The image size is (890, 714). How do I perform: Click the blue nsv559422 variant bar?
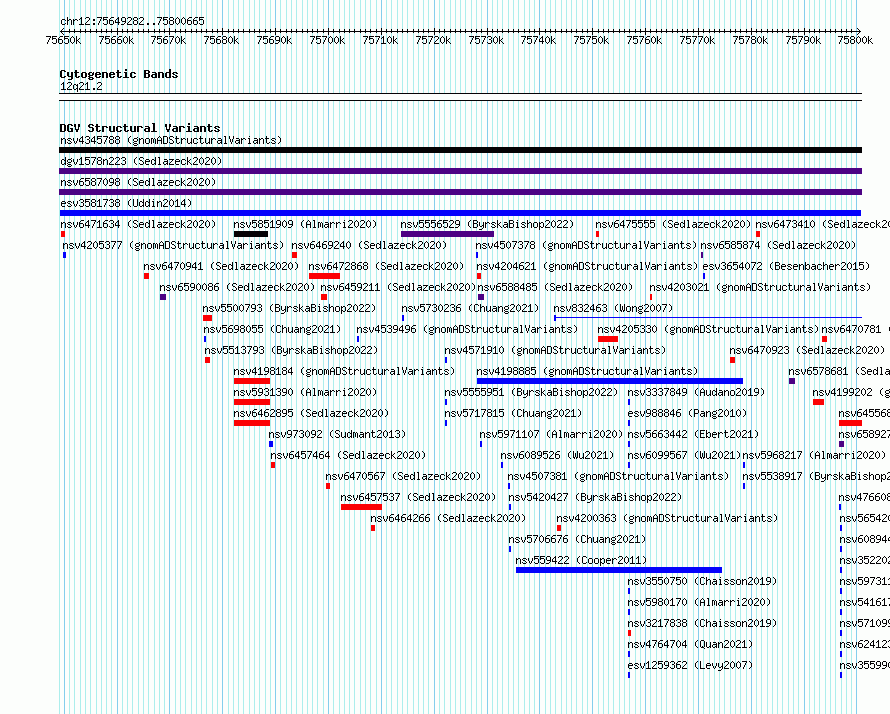point(619,570)
